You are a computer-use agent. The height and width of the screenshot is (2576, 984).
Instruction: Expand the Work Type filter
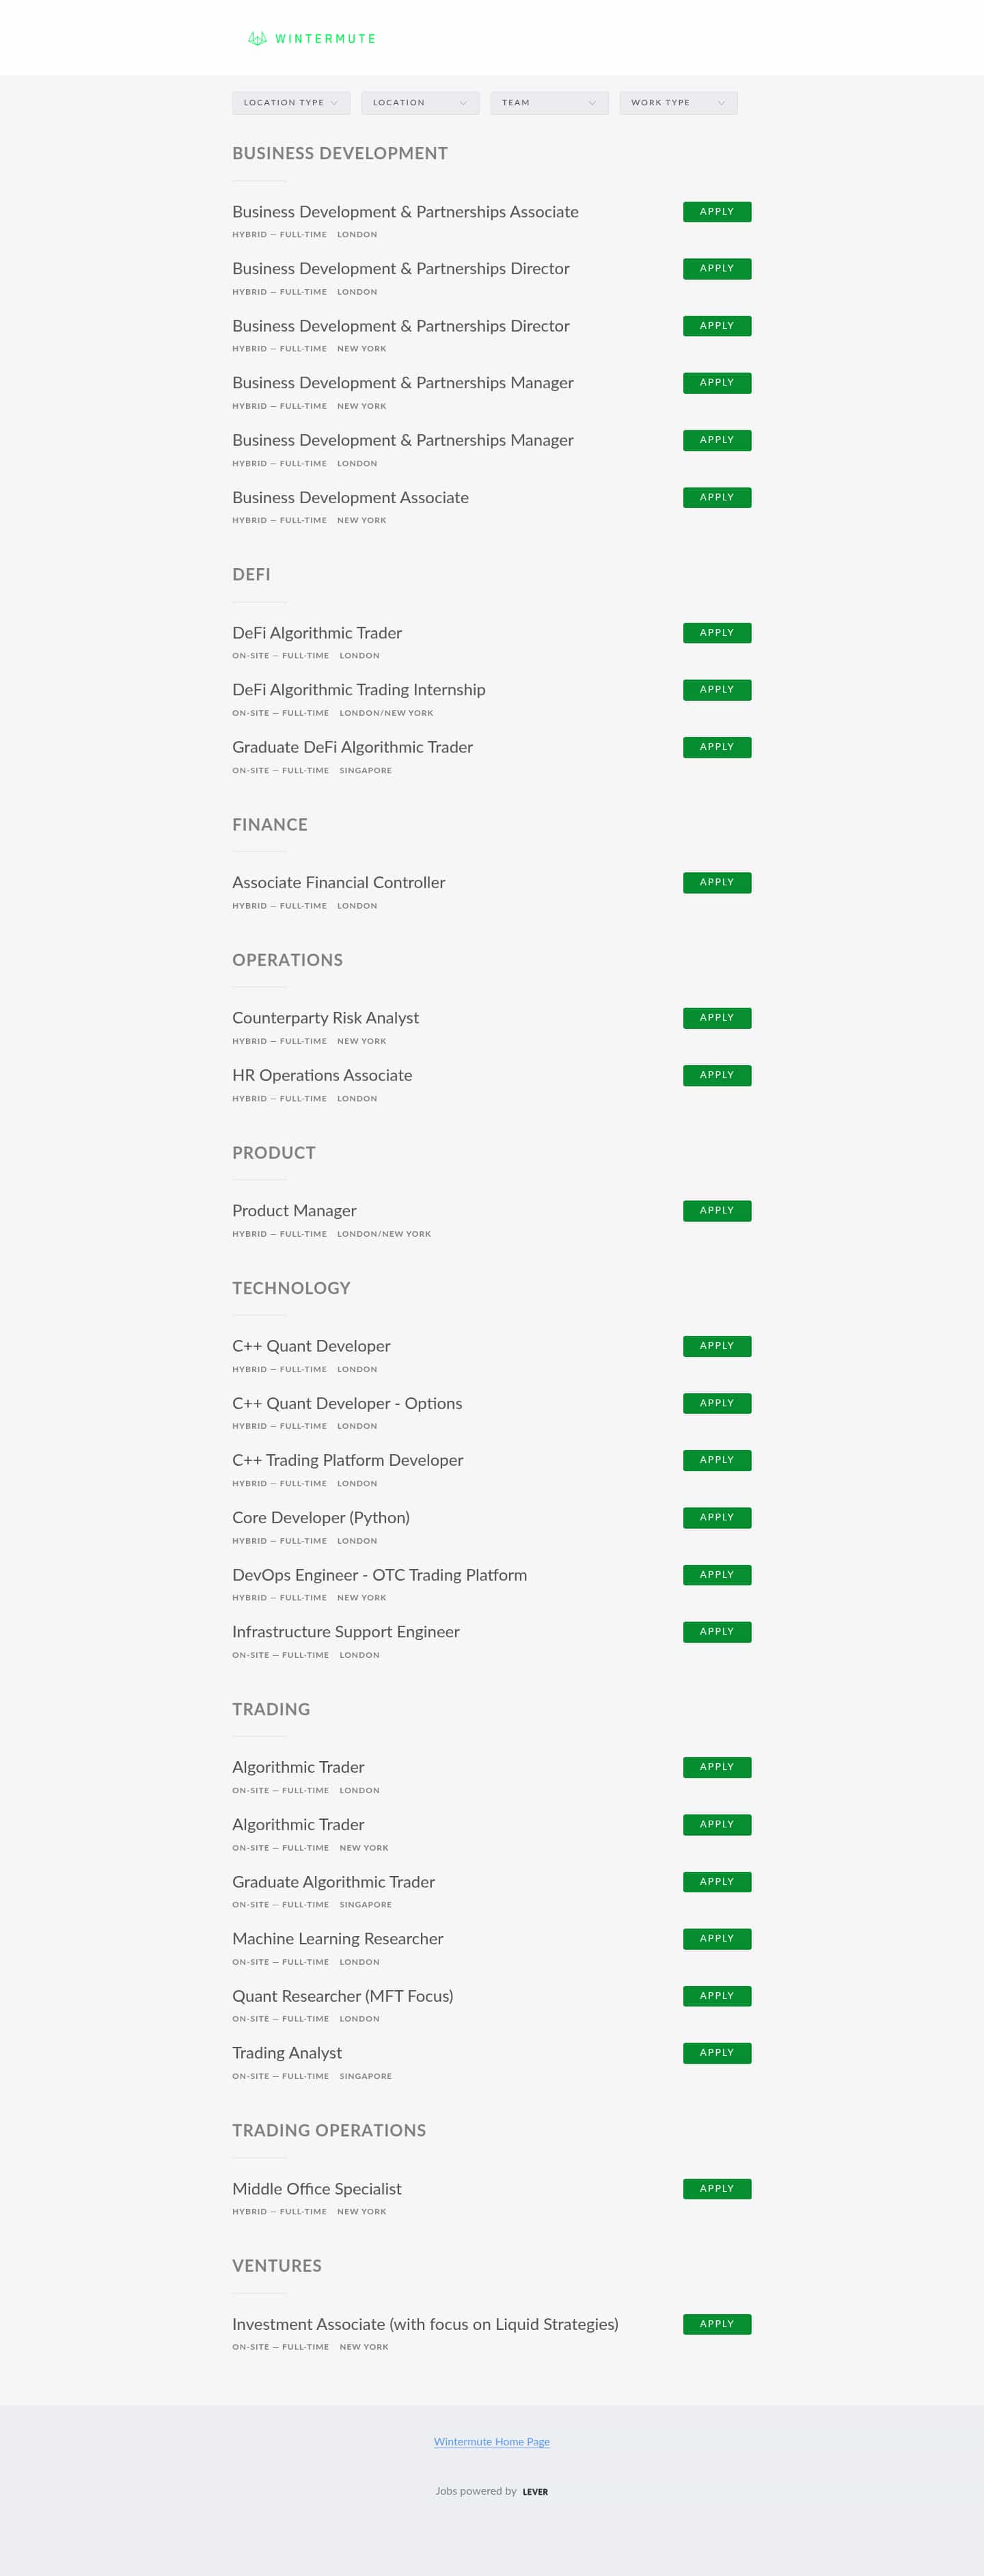pos(677,103)
